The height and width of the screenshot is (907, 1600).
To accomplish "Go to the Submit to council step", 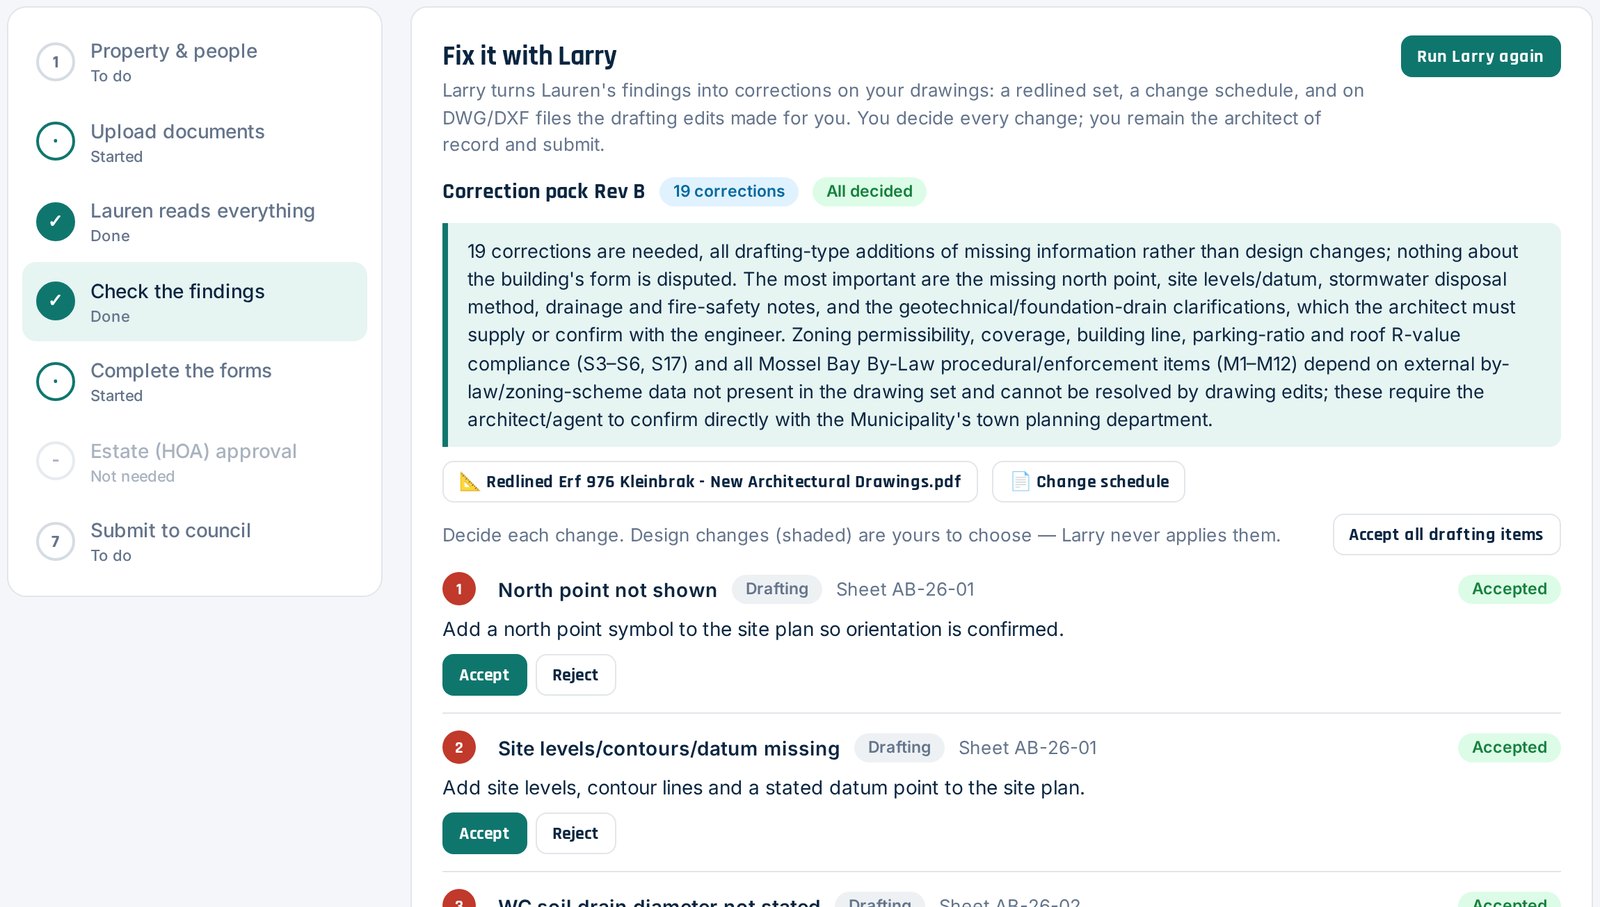I will click(x=195, y=542).
